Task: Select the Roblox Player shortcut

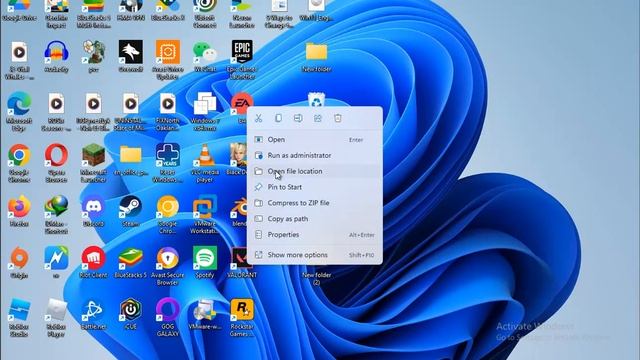Action: tap(56, 310)
